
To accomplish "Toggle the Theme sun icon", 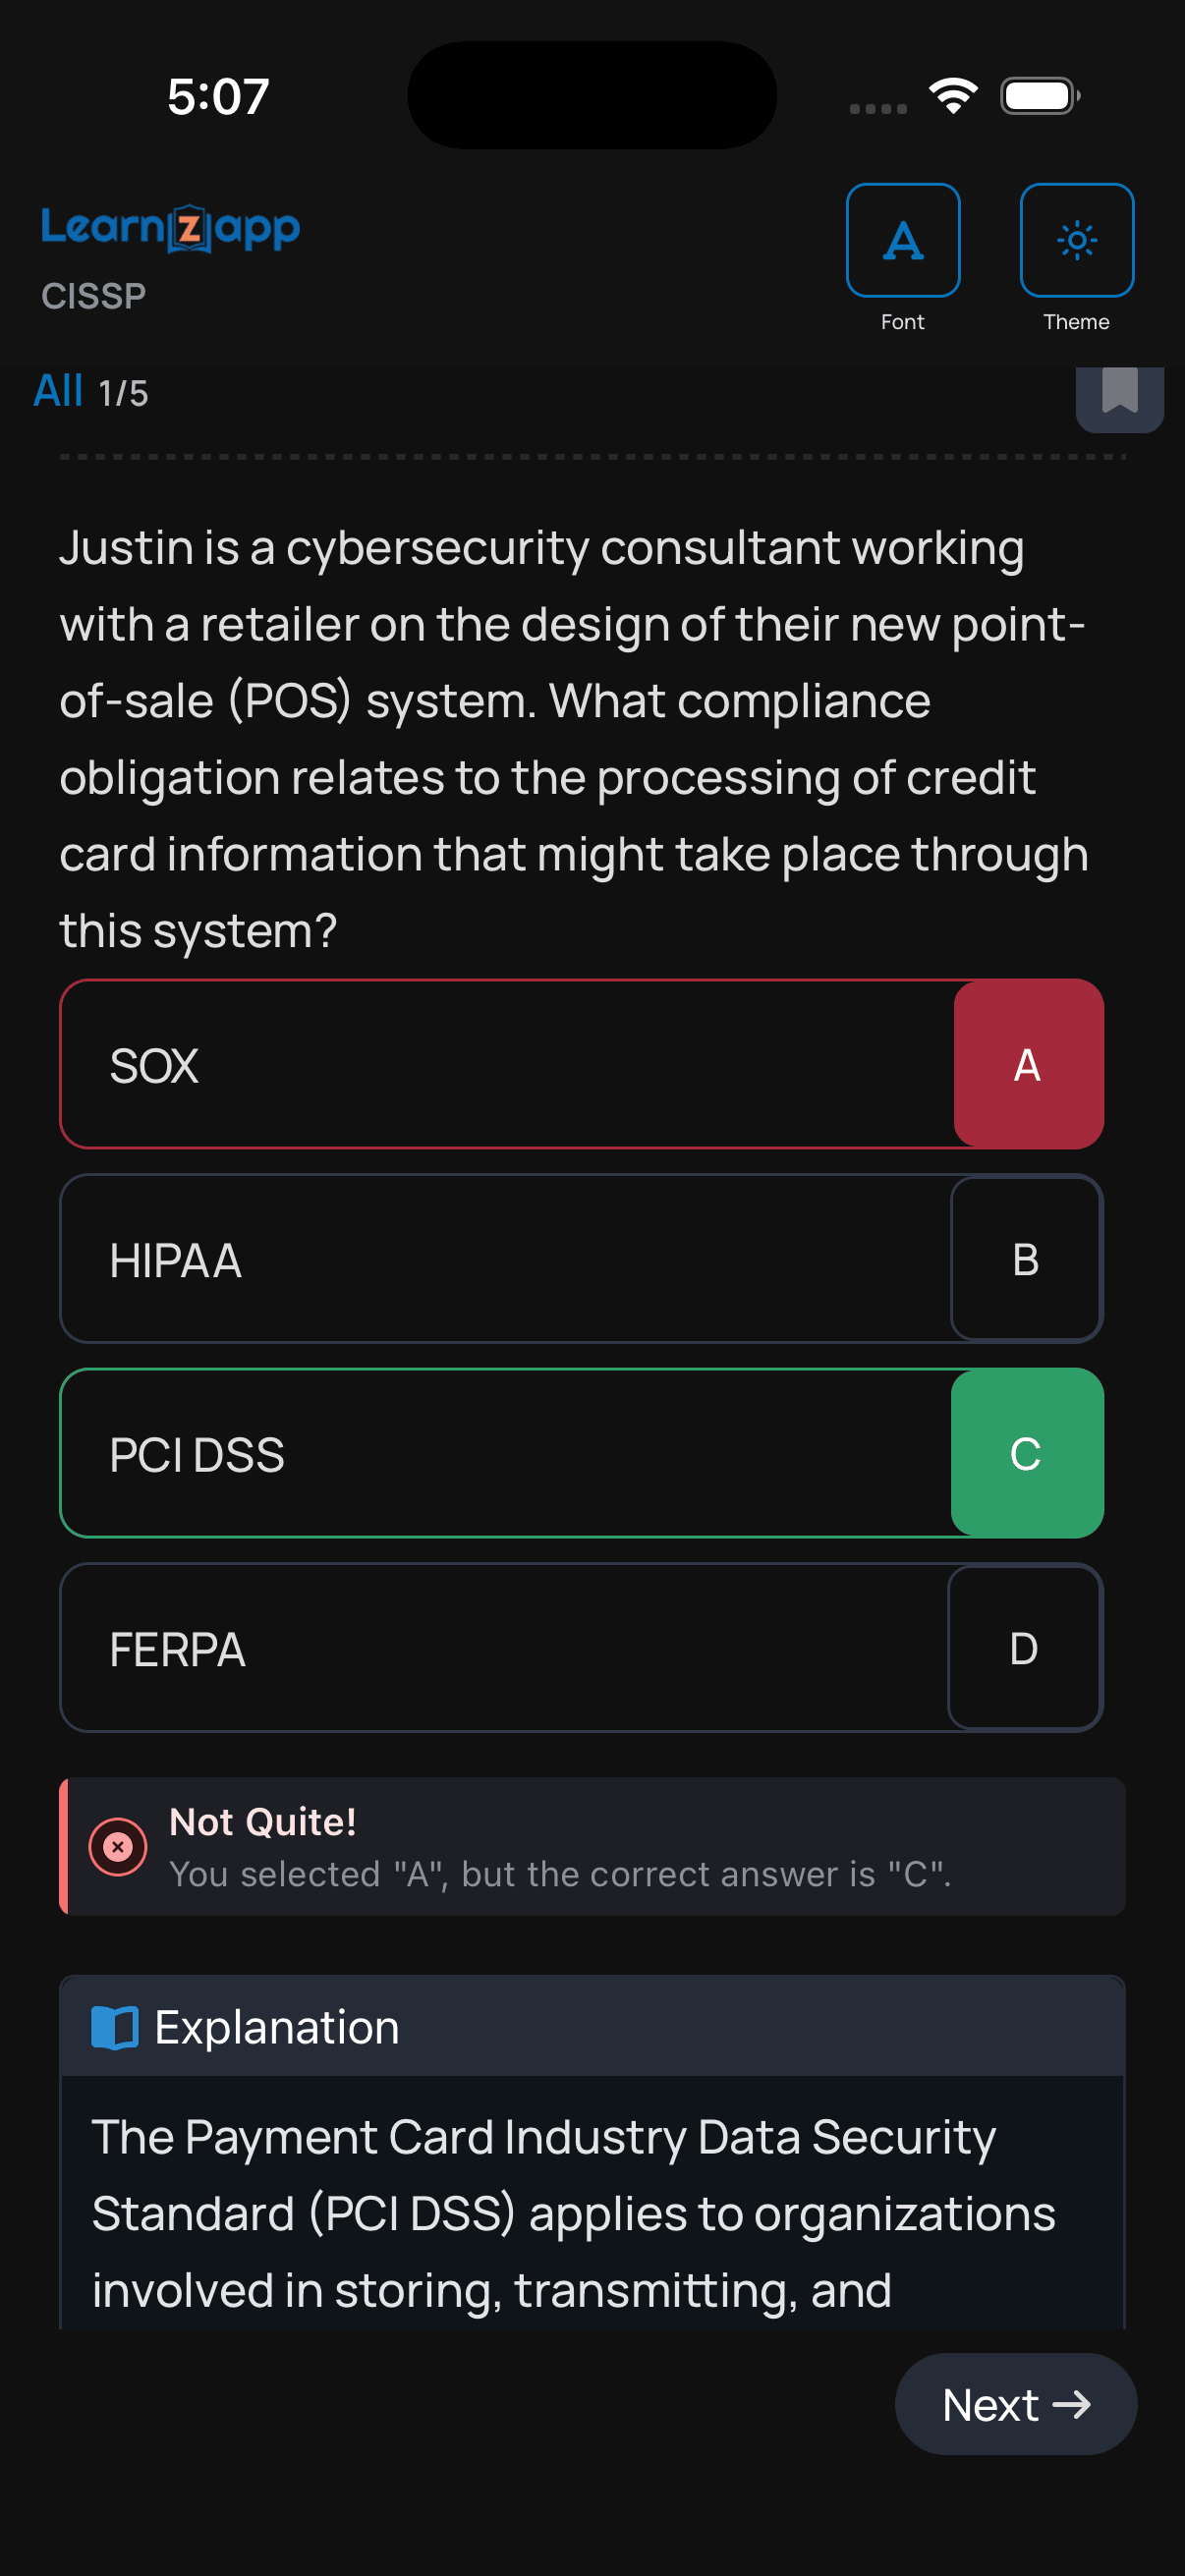I will click(x=1076, y=240).
